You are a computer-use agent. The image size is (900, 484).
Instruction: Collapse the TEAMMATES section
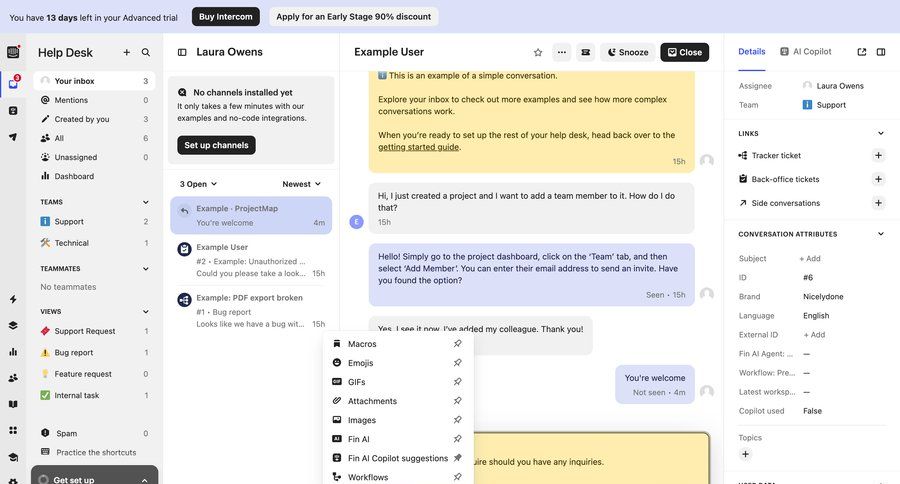tap(146, 269)
